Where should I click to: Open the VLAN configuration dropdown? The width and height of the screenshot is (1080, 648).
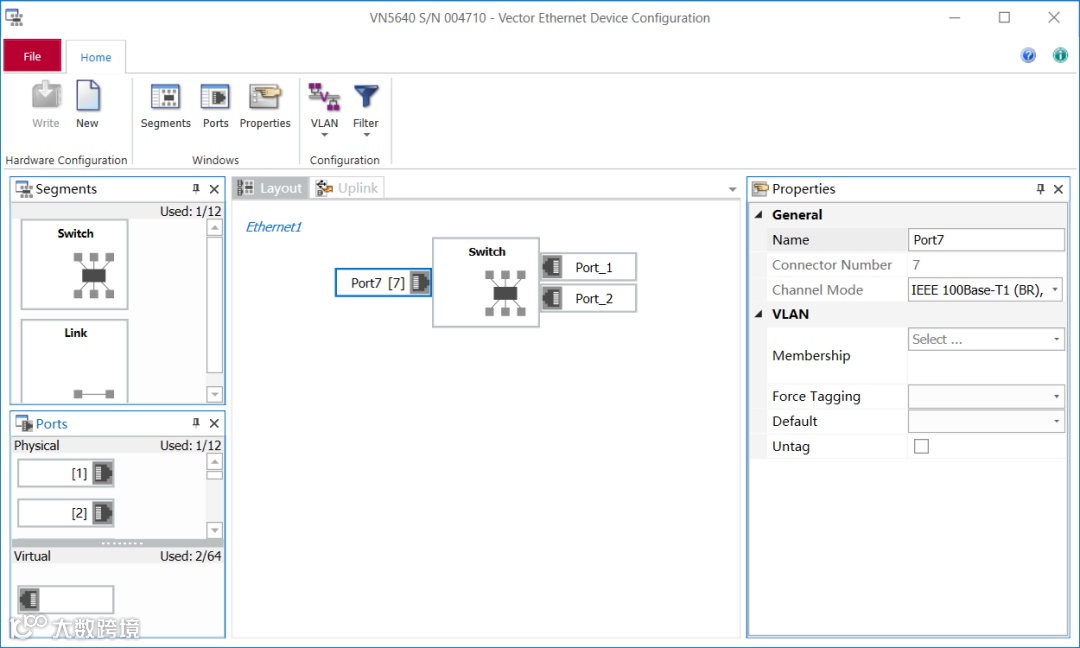324,109
